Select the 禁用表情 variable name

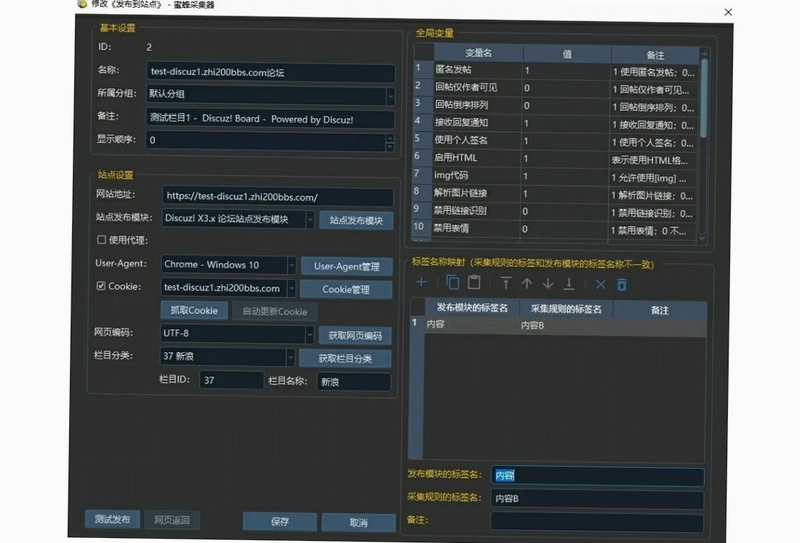coord(451,228)
